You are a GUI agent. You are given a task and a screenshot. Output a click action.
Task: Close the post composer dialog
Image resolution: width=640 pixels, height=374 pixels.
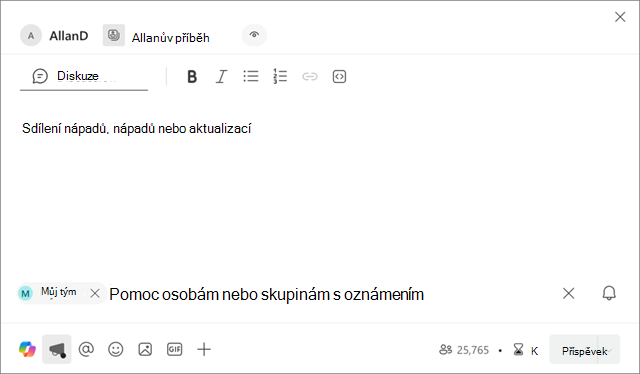[620, 17]
